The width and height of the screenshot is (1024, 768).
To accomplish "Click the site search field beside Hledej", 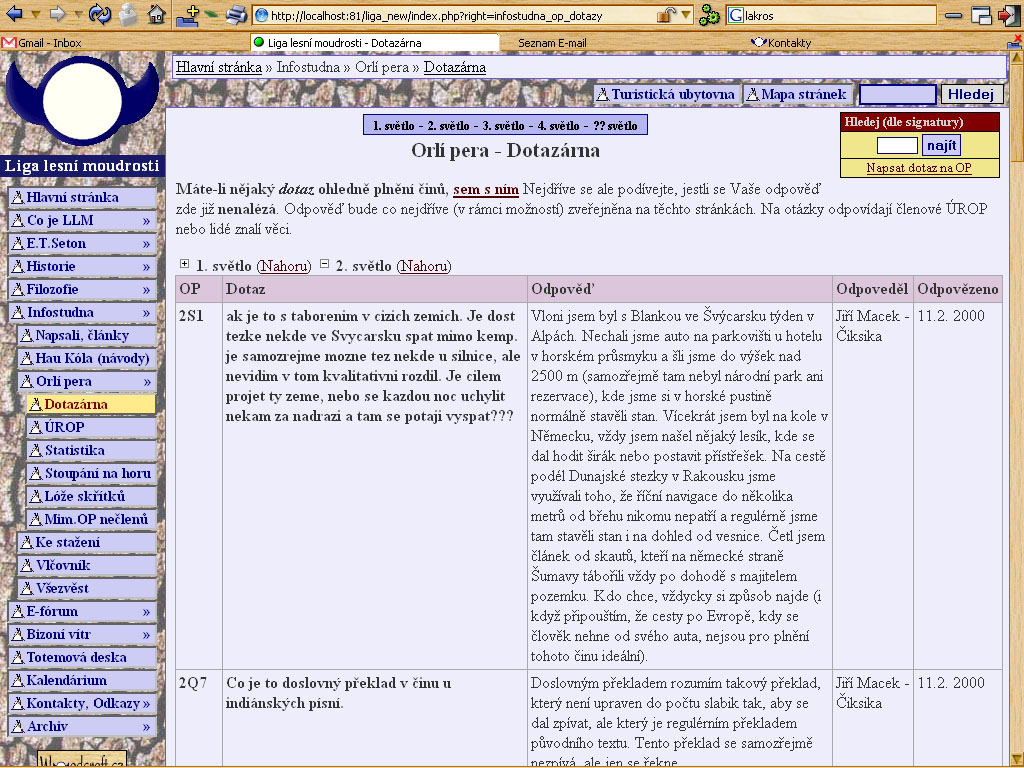I will [x=897, y=95].
